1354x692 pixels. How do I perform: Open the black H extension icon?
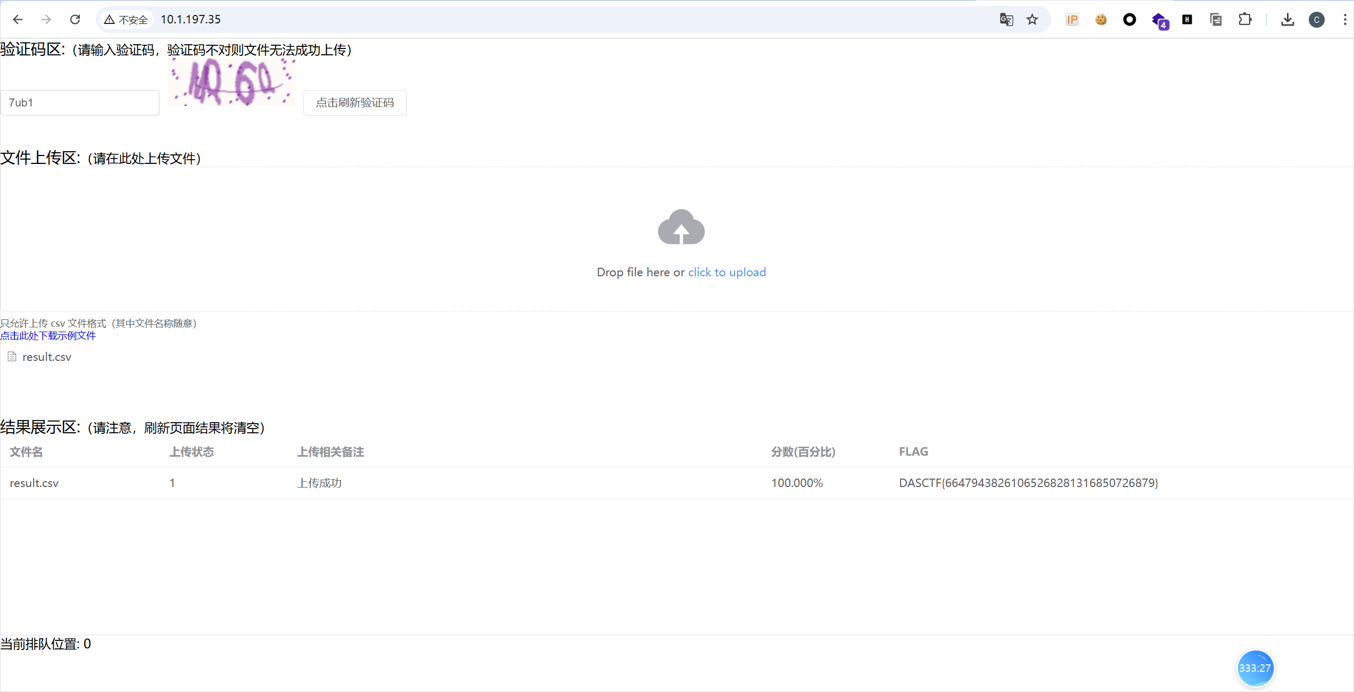click(1187, 20)
